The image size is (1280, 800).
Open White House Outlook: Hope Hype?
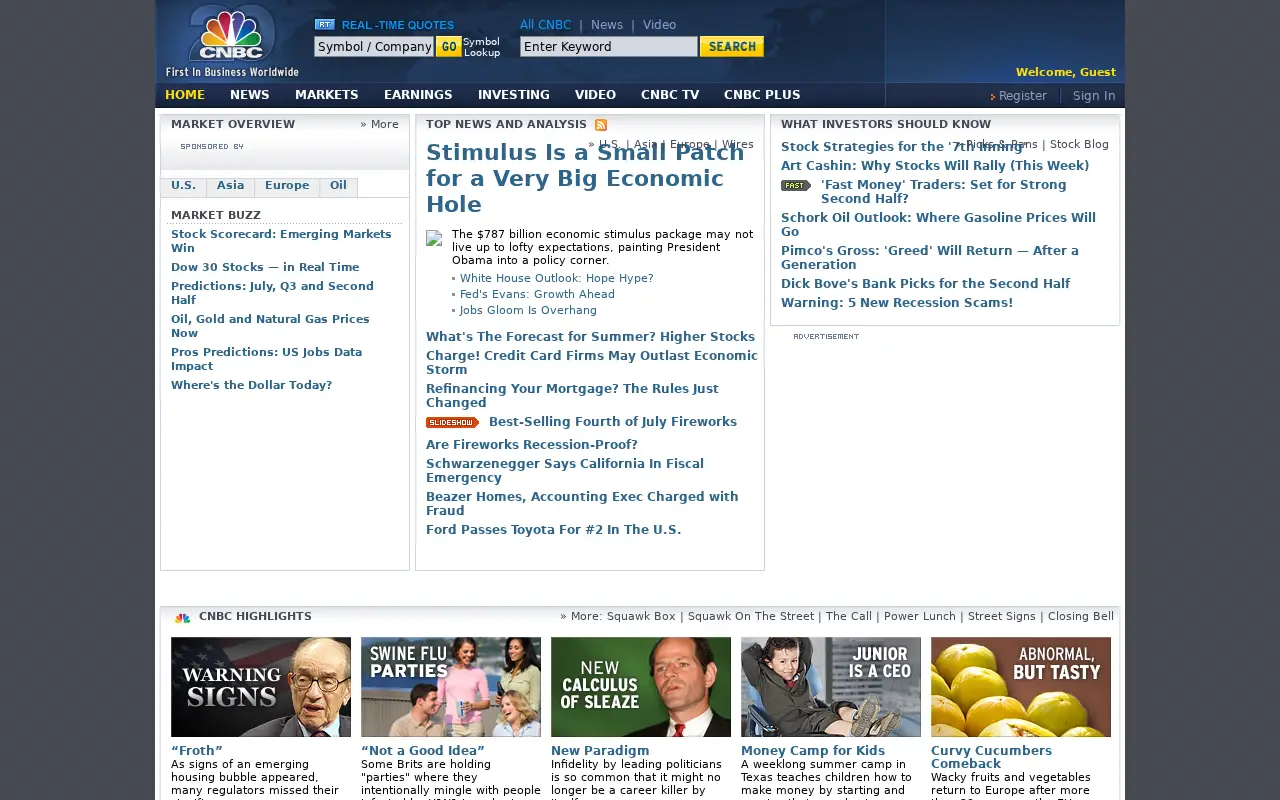point(556,278)
